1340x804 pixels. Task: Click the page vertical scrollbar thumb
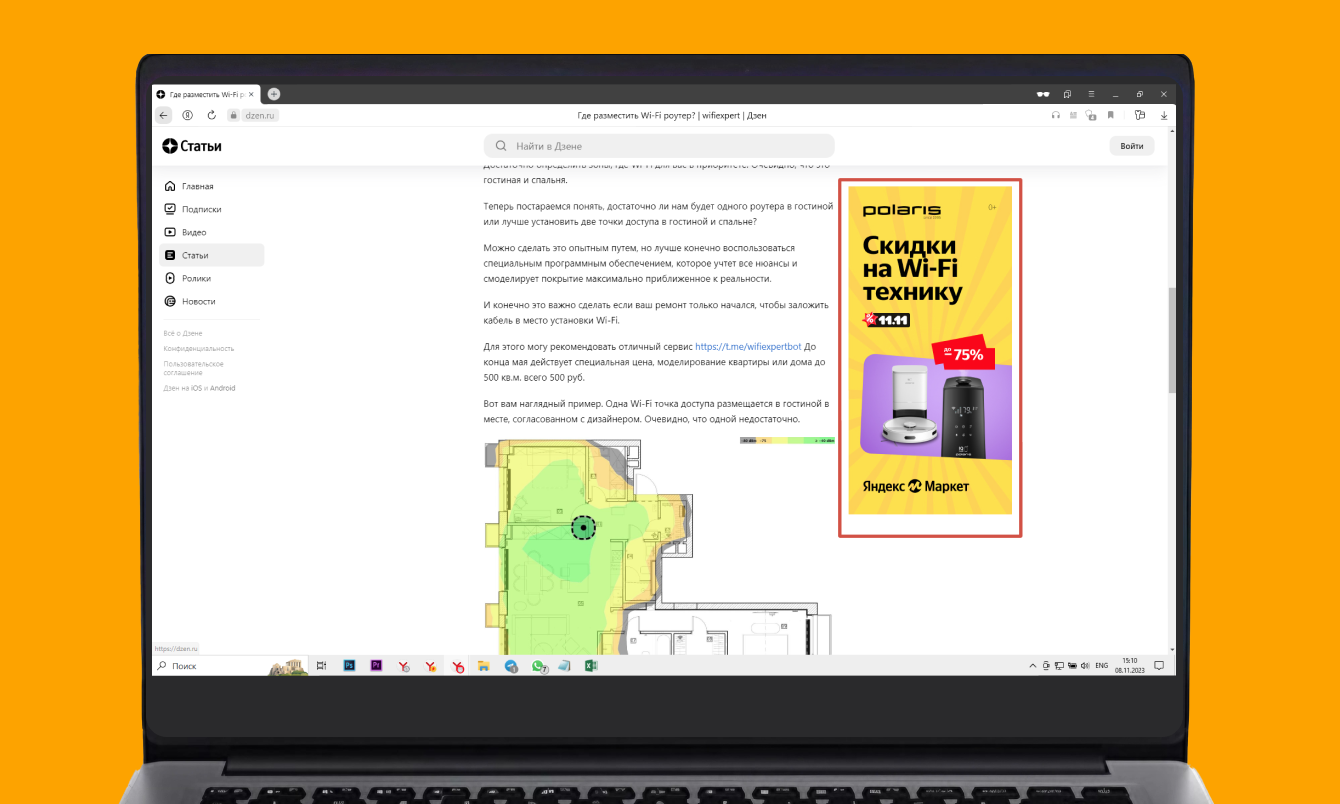1171,342
